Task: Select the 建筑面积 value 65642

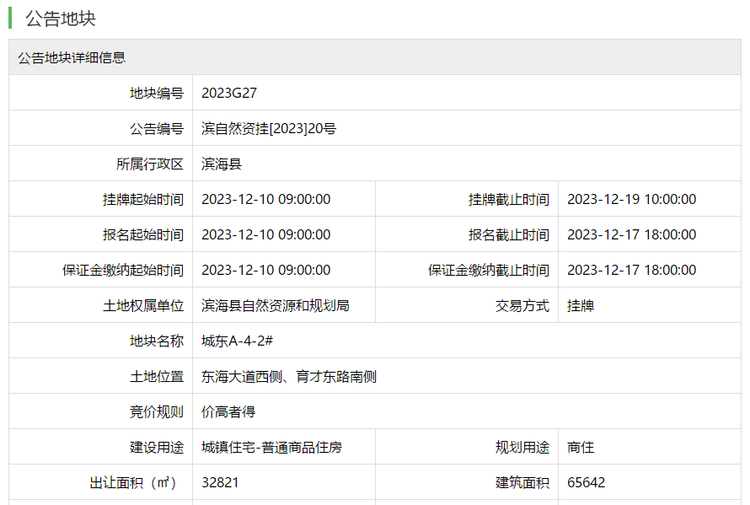Action: click(x=586, y=483)
